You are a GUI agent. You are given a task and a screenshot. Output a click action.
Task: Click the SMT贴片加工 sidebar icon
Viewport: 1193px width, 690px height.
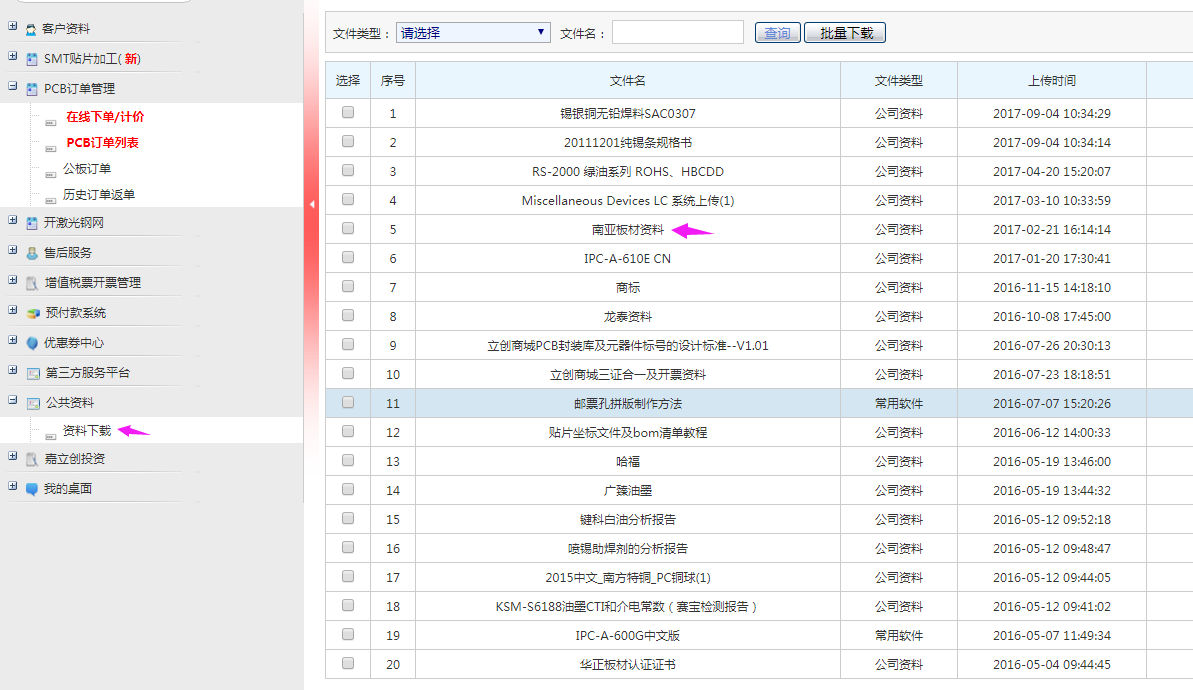pos(32,59)
